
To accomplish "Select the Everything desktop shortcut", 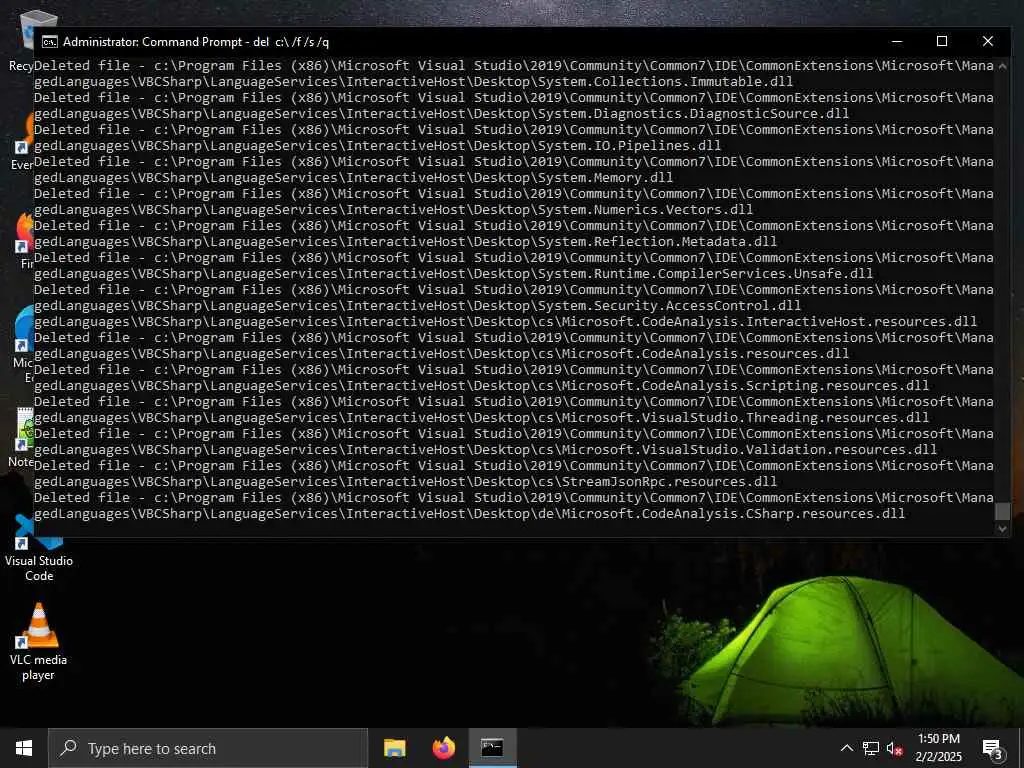I will click(x=24, y=142).
